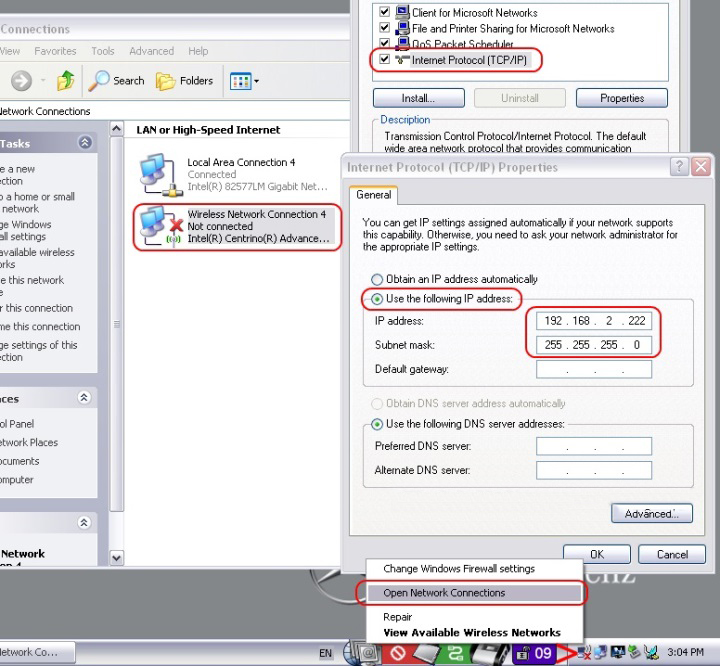Open the Favorites menu
720x666 pixels.
click(55, 51)
